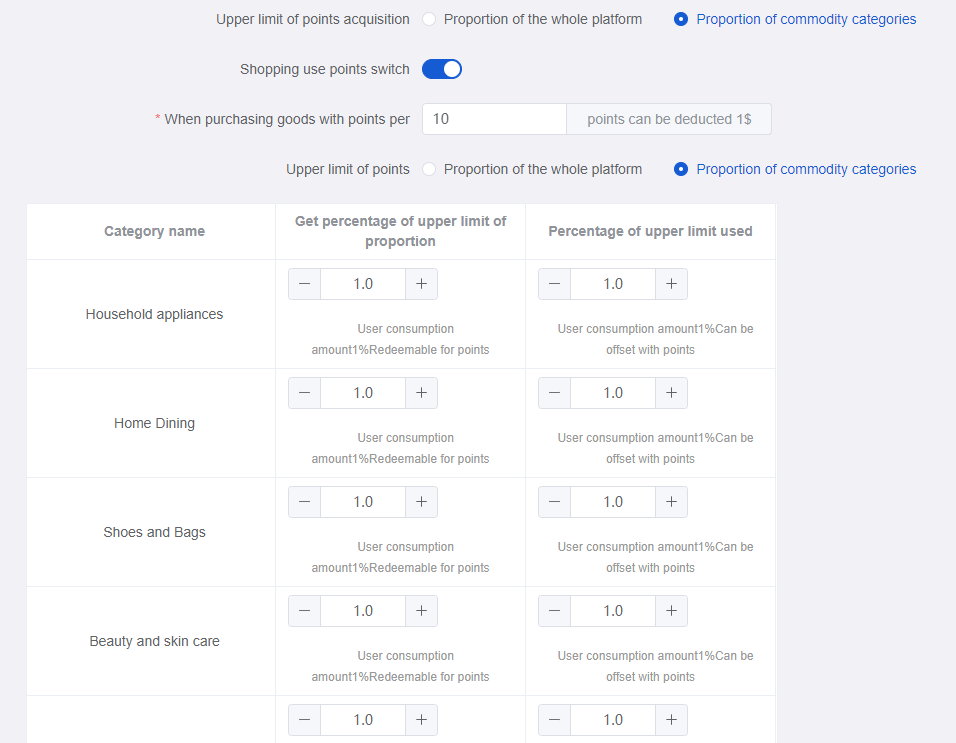Image resolution: width=956 pixels, height=743 pixels.
Task: Decrease Home Dining upper limit used percentage
Action: 554,393
